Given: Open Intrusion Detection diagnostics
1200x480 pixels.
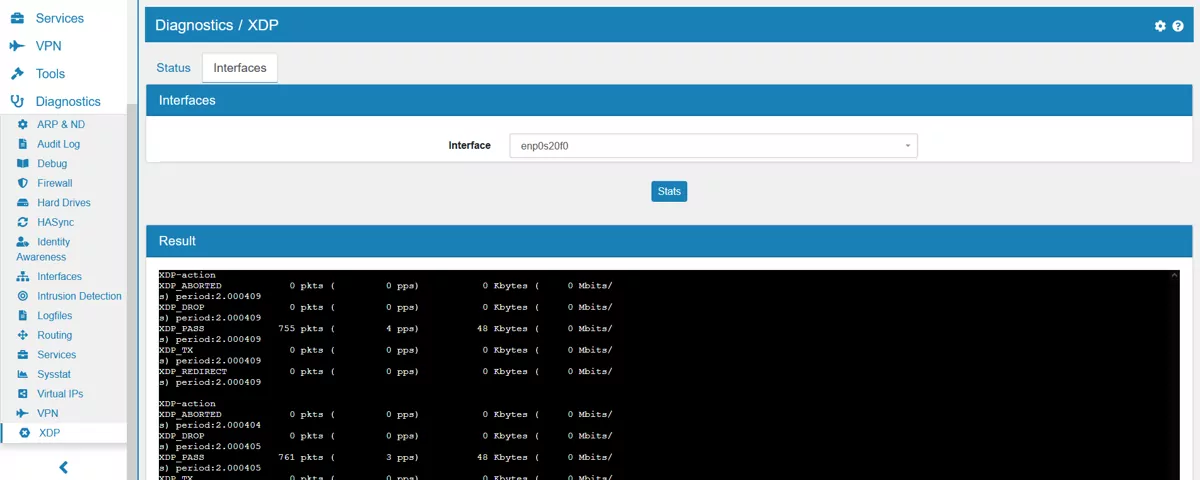Looking at the screenshot, I should coord(79,296).
